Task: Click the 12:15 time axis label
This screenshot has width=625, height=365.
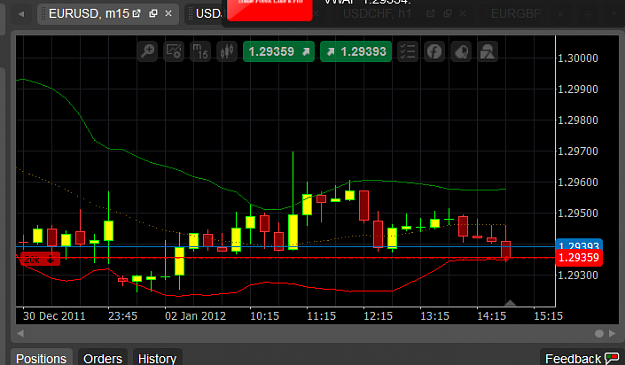Action: click(x=378, y=316)
